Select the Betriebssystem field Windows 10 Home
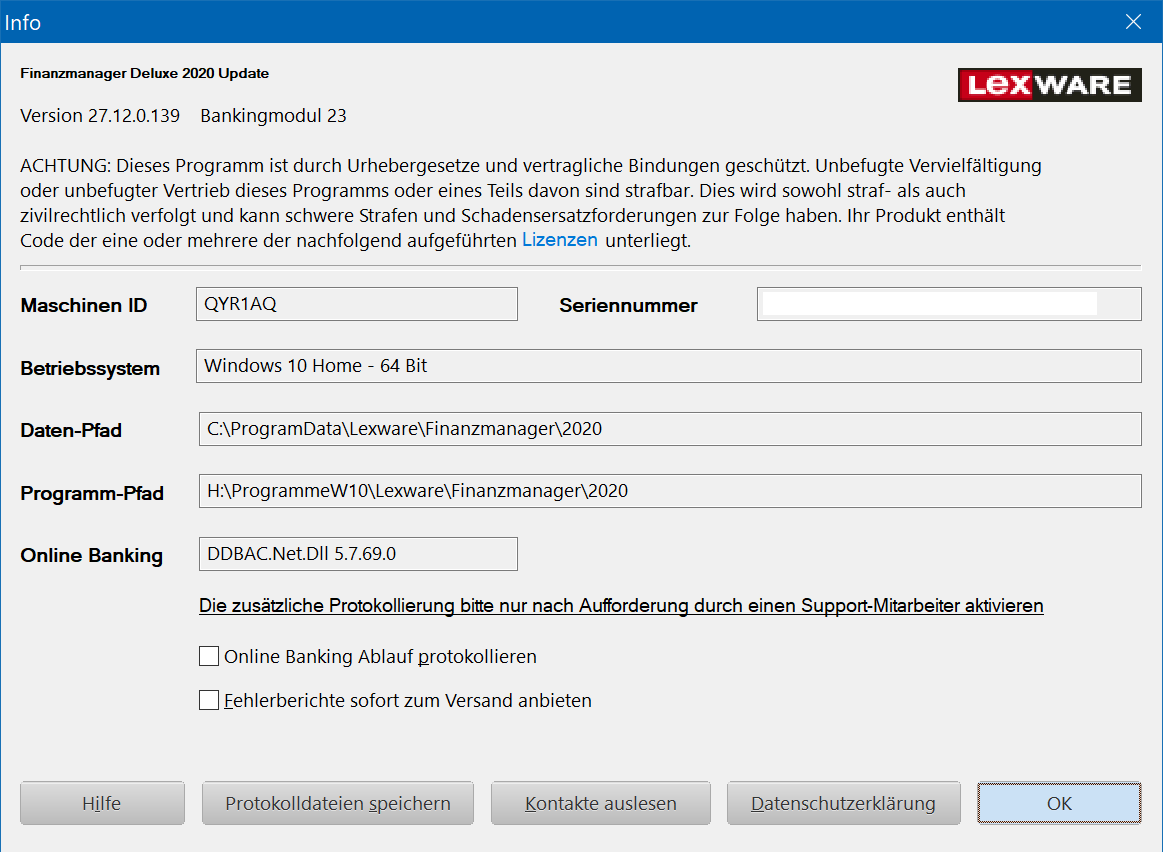 (x=668, y=366)
